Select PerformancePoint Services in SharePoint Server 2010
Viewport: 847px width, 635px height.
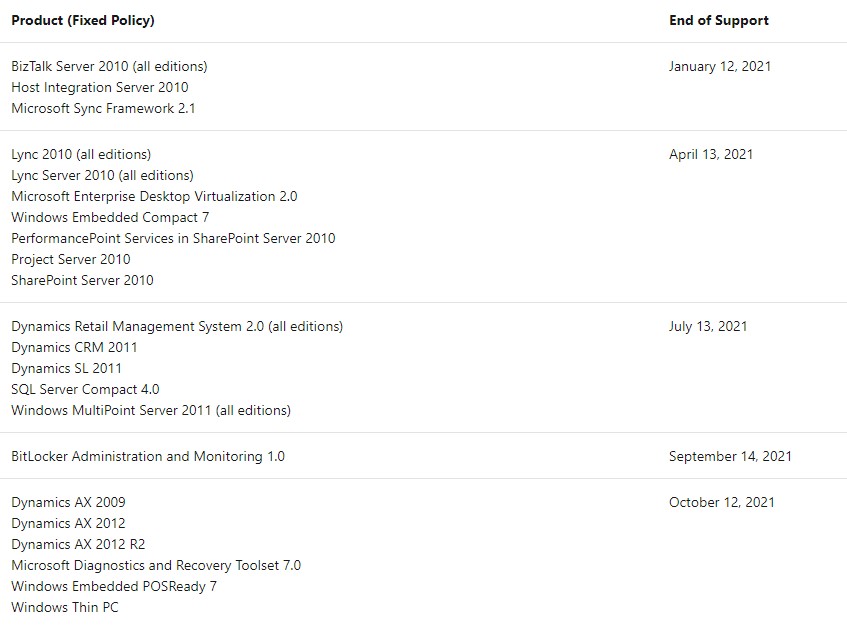coord(173,238)
